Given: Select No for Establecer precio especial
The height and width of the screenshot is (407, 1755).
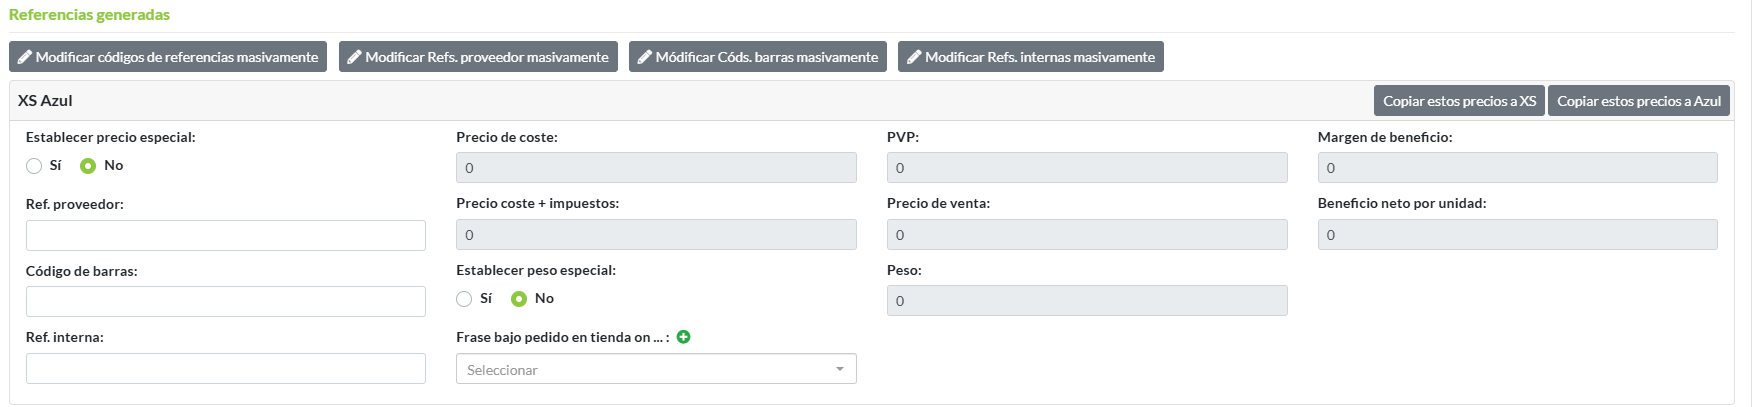Looking at the screenshot, I should point(88,166).
